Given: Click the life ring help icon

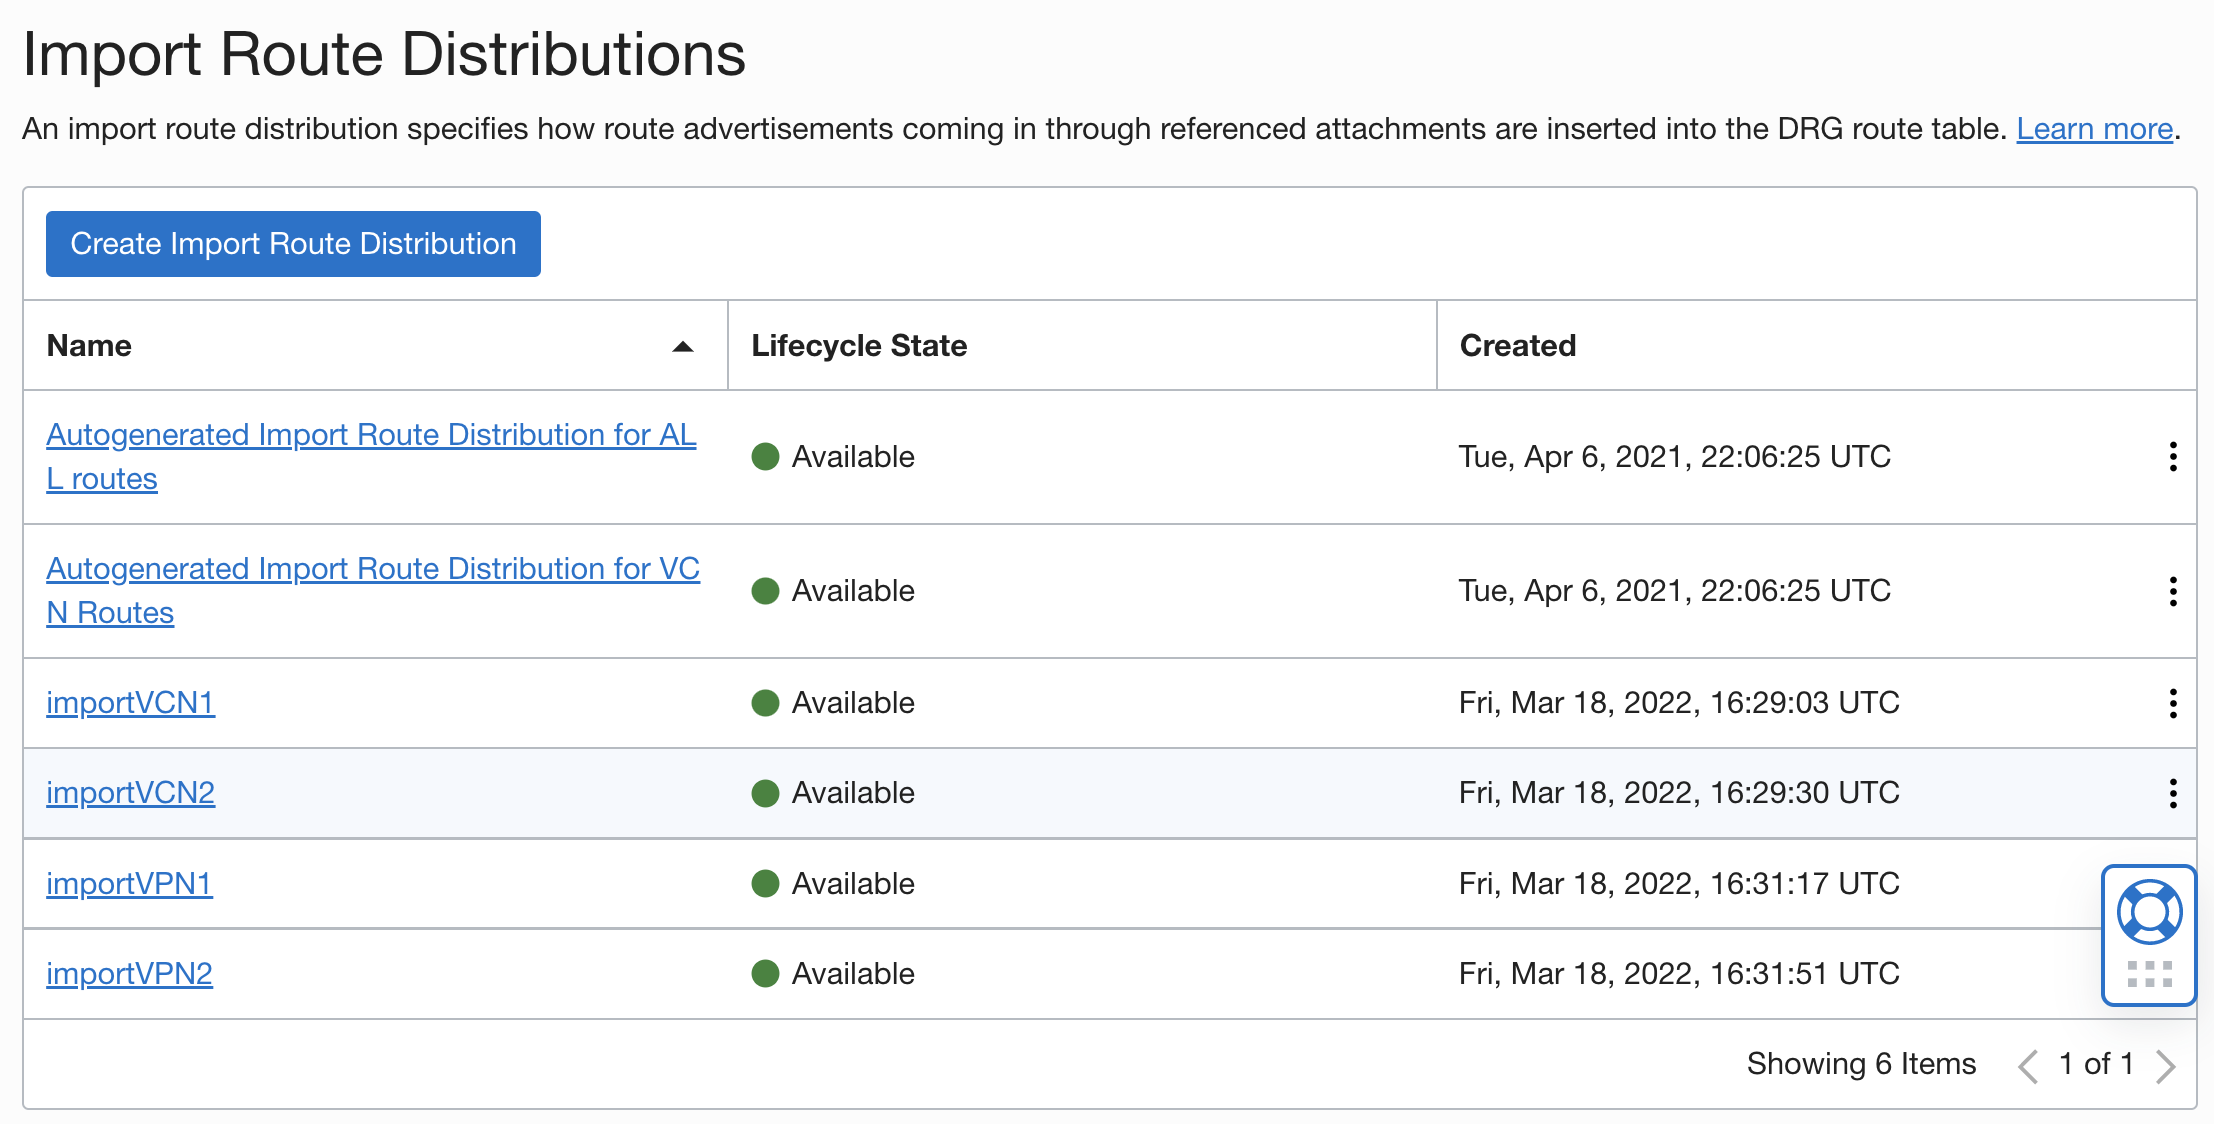Looking at the screenshot, I should [x=2149, y=911].
